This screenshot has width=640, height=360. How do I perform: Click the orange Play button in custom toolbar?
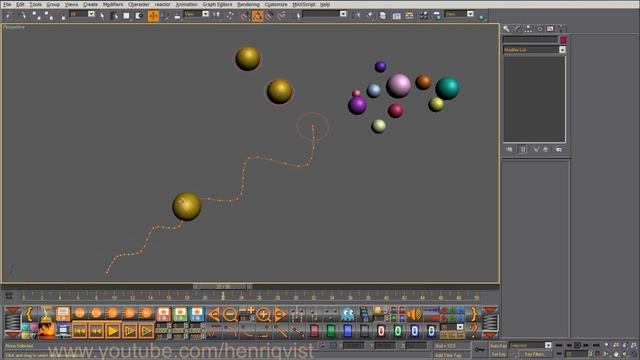coord(113,331)
